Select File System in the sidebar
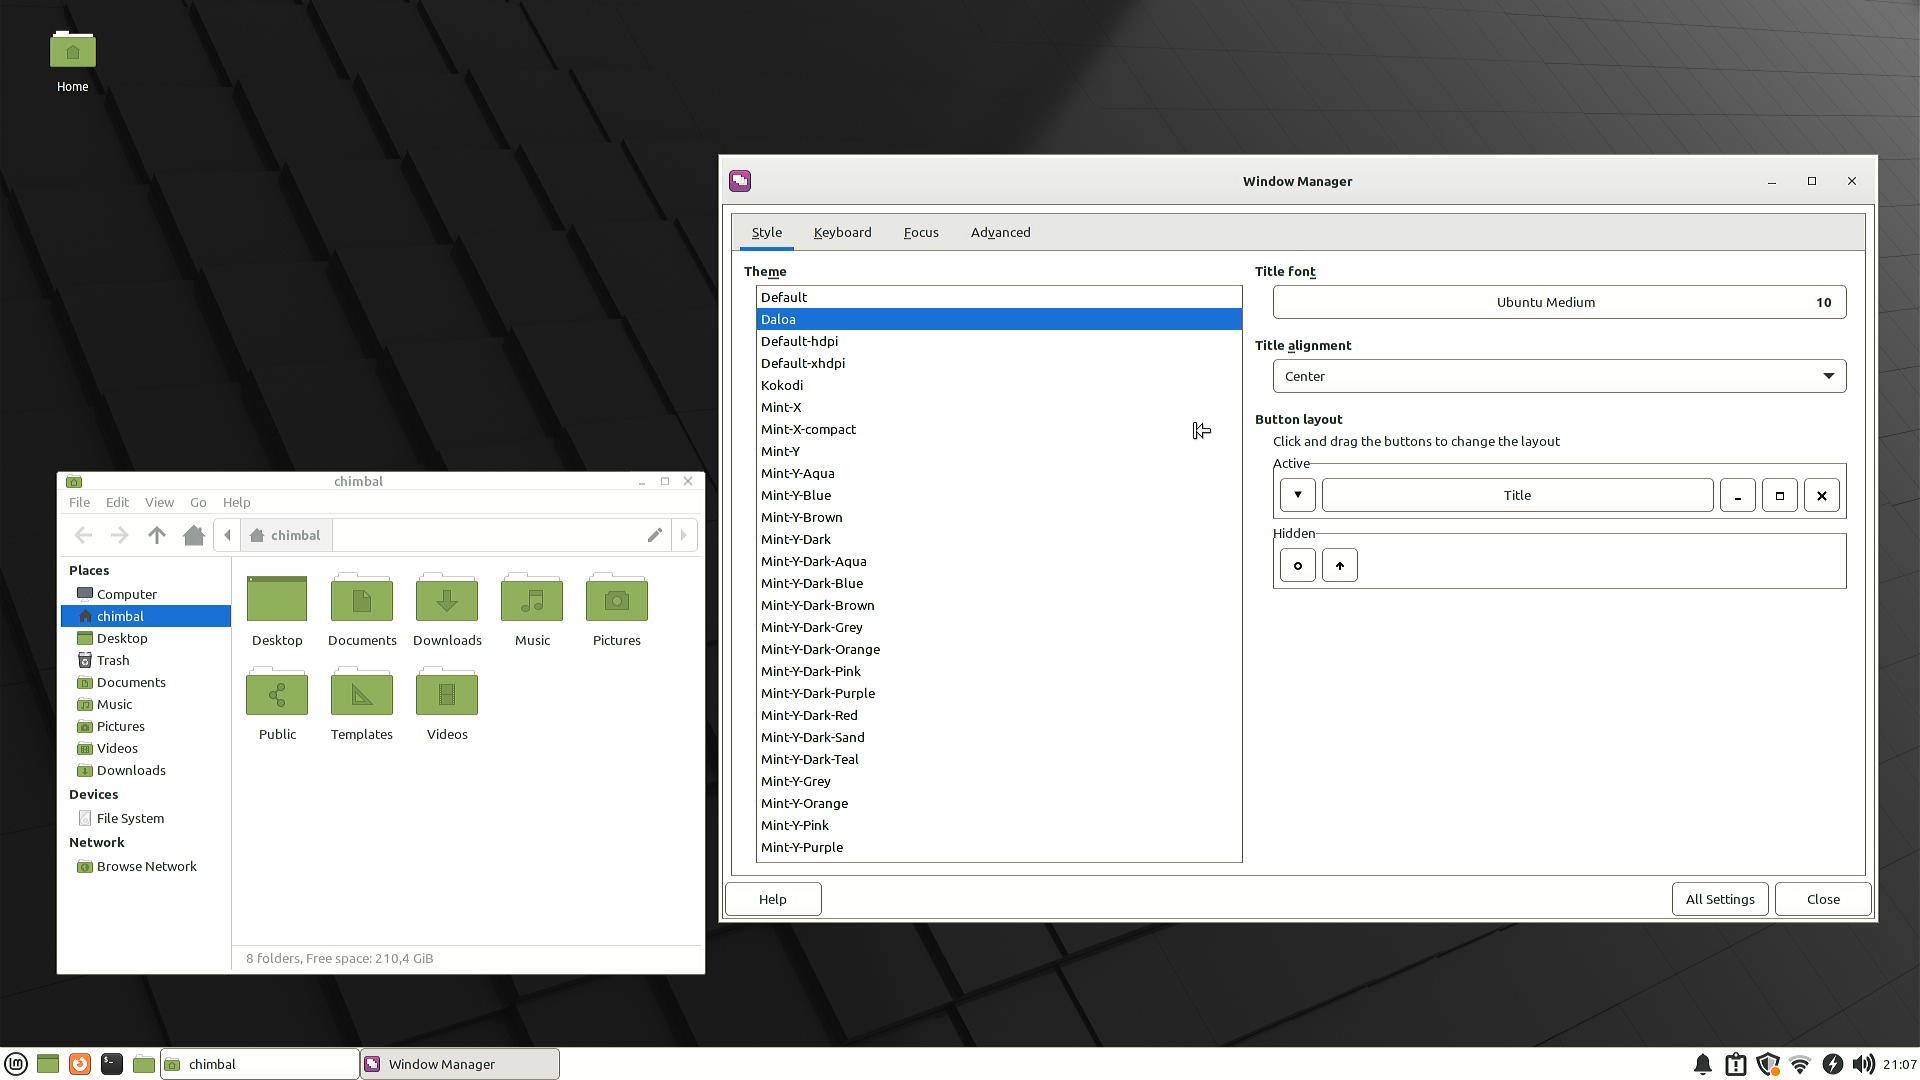The height and width of the screenshot is (1080, 1920). coord(130,818)
